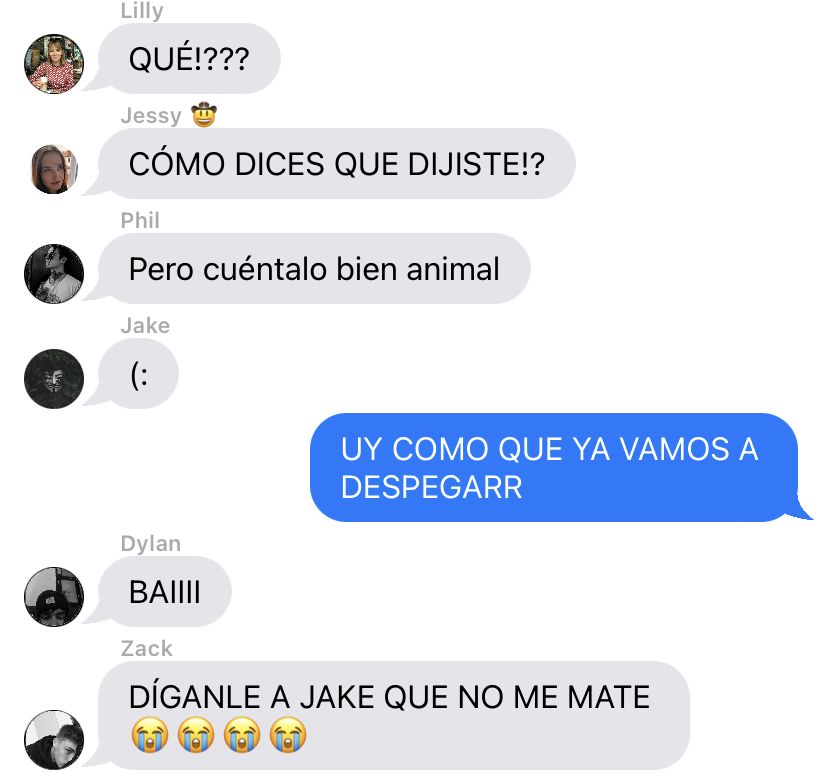Tap the 'Pero cuéntalo bien animal' message
The width and height of the screenshot is (828, 777).
click(x=314, y=268)
